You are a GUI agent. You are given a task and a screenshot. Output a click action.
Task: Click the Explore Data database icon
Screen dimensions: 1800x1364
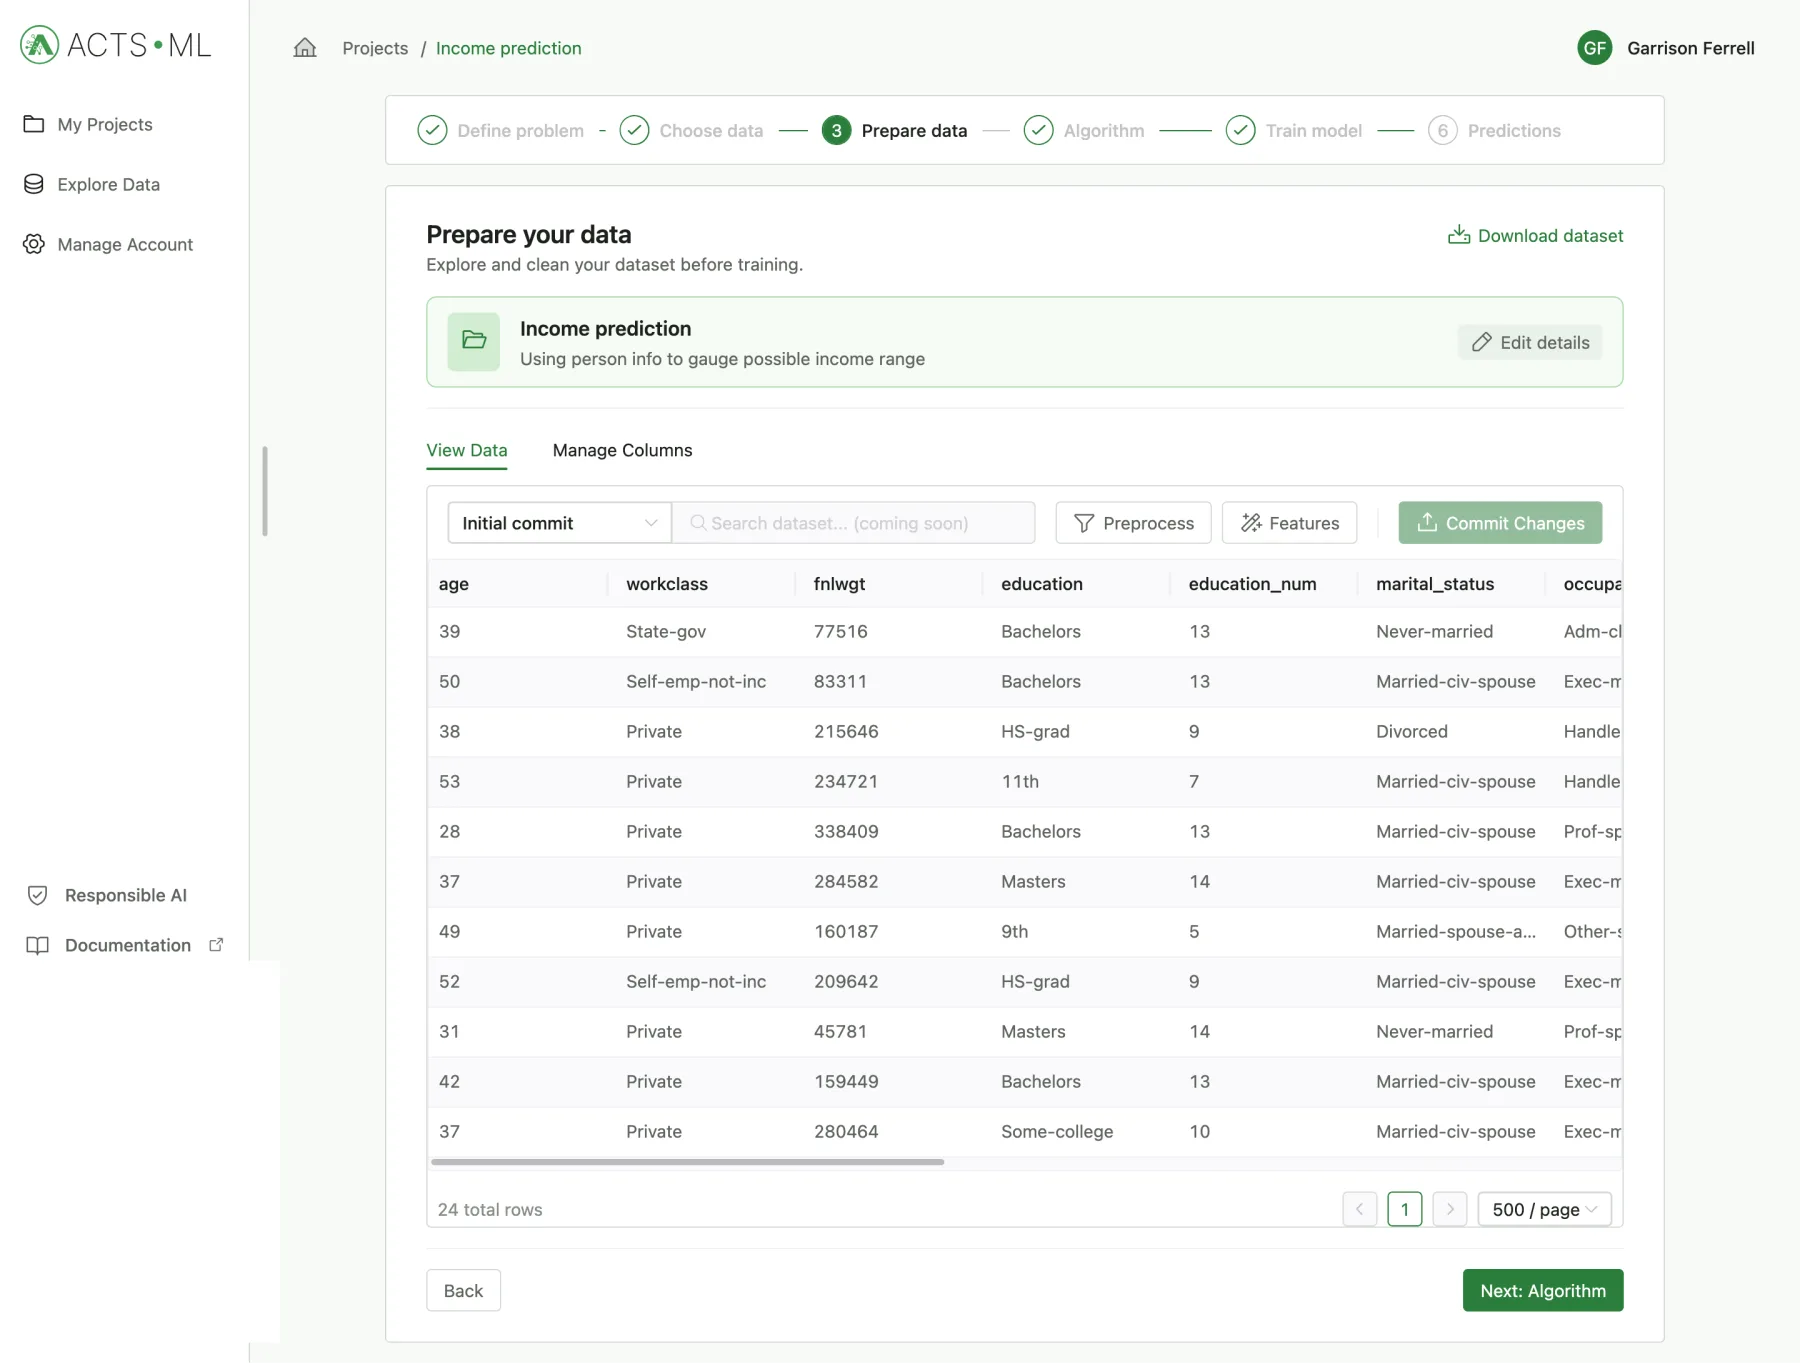click(x=34, y=184)
